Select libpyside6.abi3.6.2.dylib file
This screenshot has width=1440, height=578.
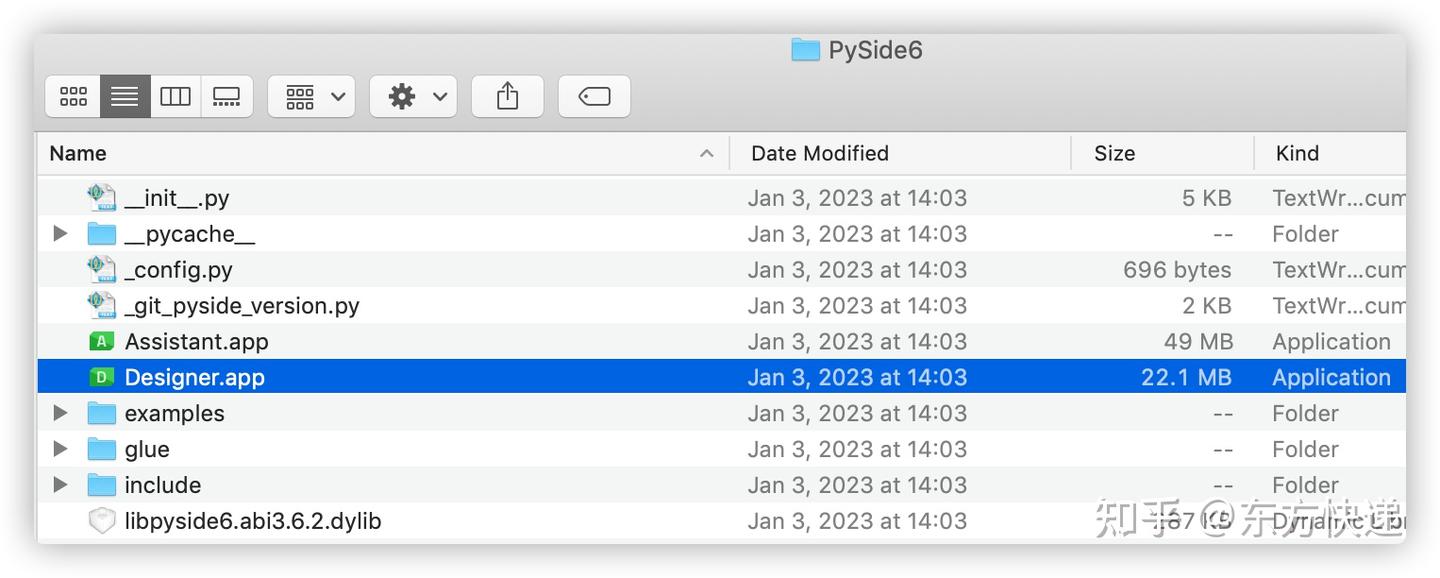pos(252,521)
